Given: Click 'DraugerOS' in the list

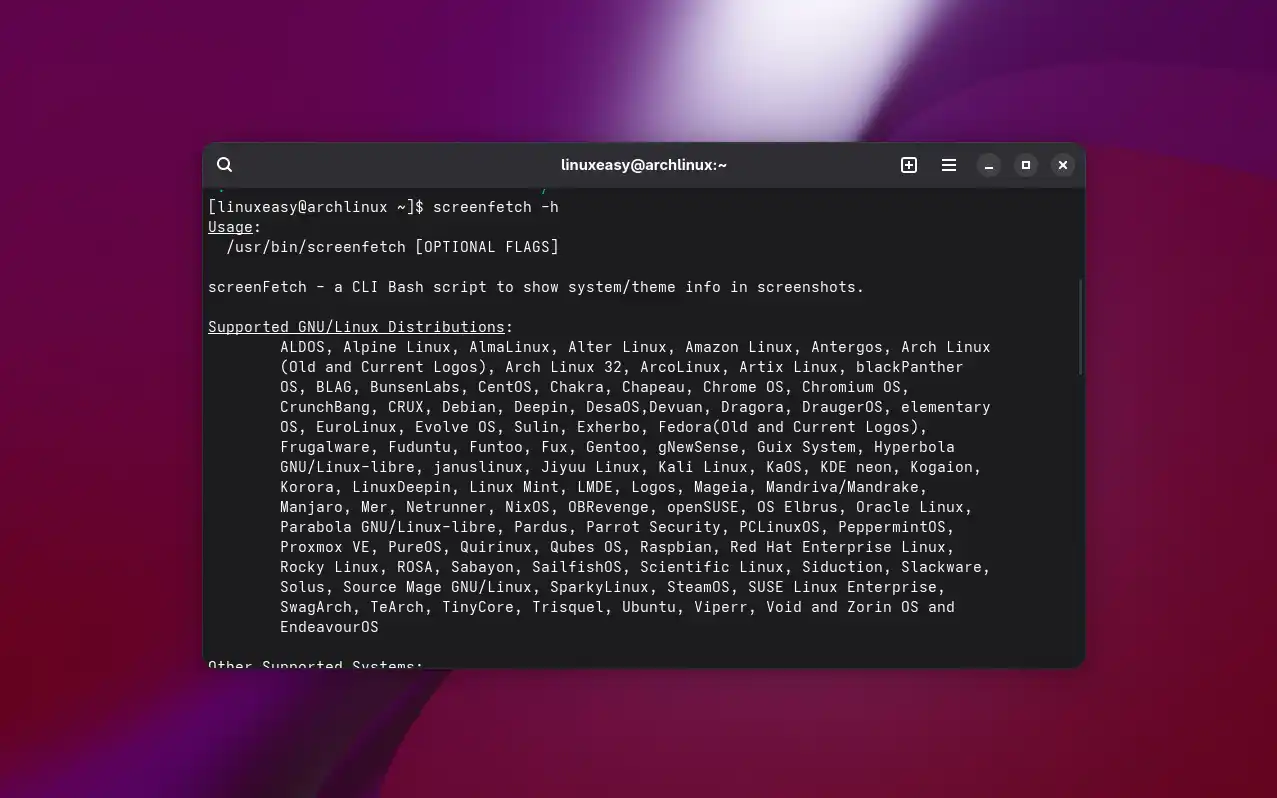Looking at the screenshot, I should 842,407.
